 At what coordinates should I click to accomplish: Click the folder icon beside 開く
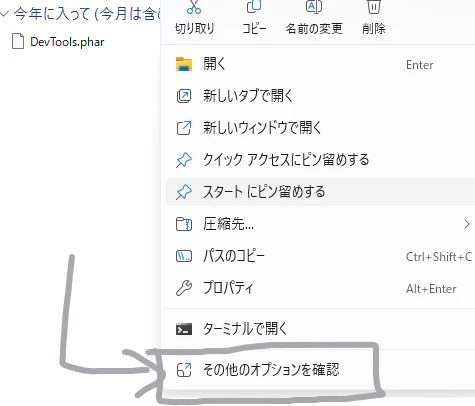point(184,64)
